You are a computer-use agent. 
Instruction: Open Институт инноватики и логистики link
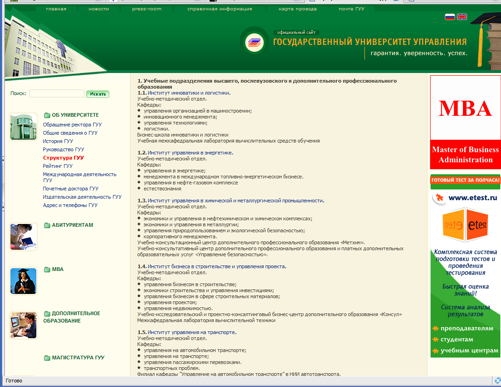[189, 93]
